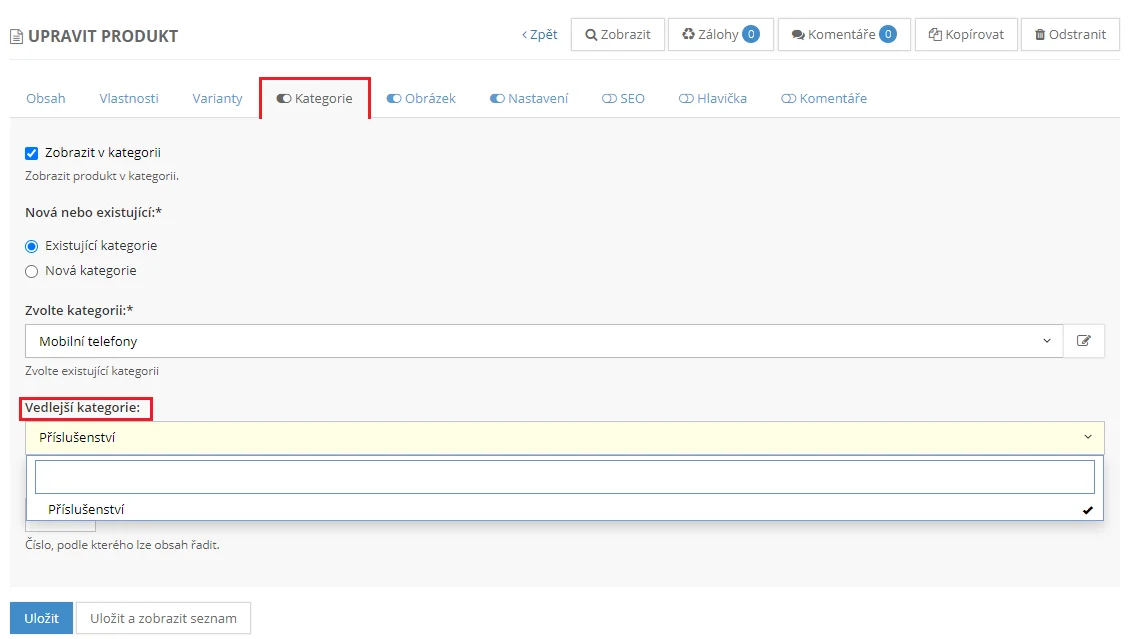Click the edit icon beside category dropdown
This screenshot has height=639, width=1132.
pos(1084,341)
